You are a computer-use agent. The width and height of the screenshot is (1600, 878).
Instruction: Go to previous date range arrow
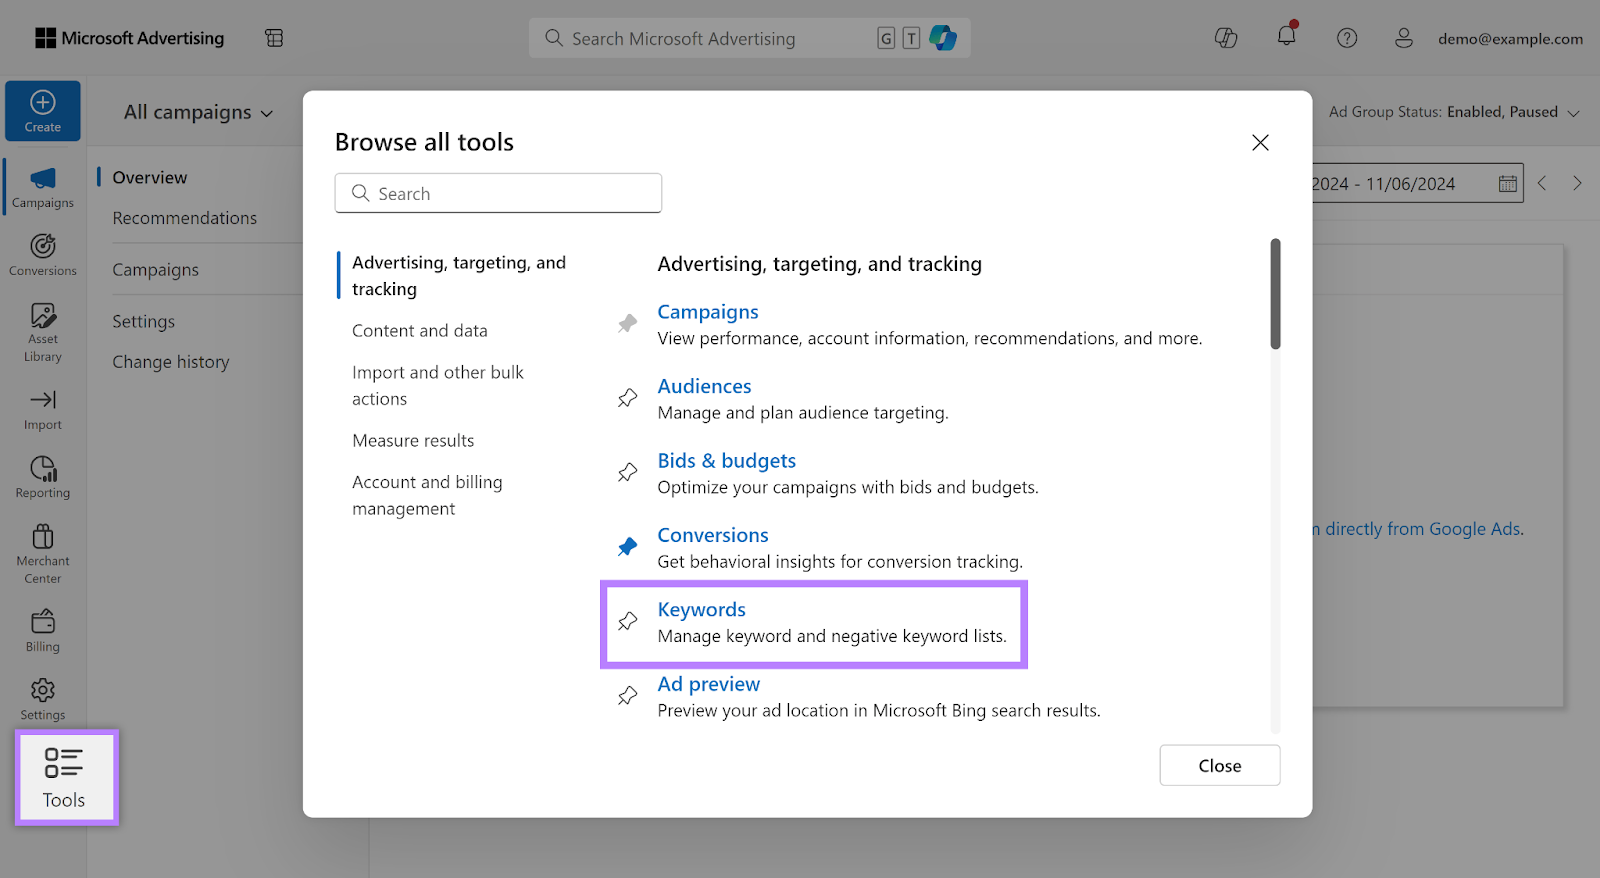1542,183
